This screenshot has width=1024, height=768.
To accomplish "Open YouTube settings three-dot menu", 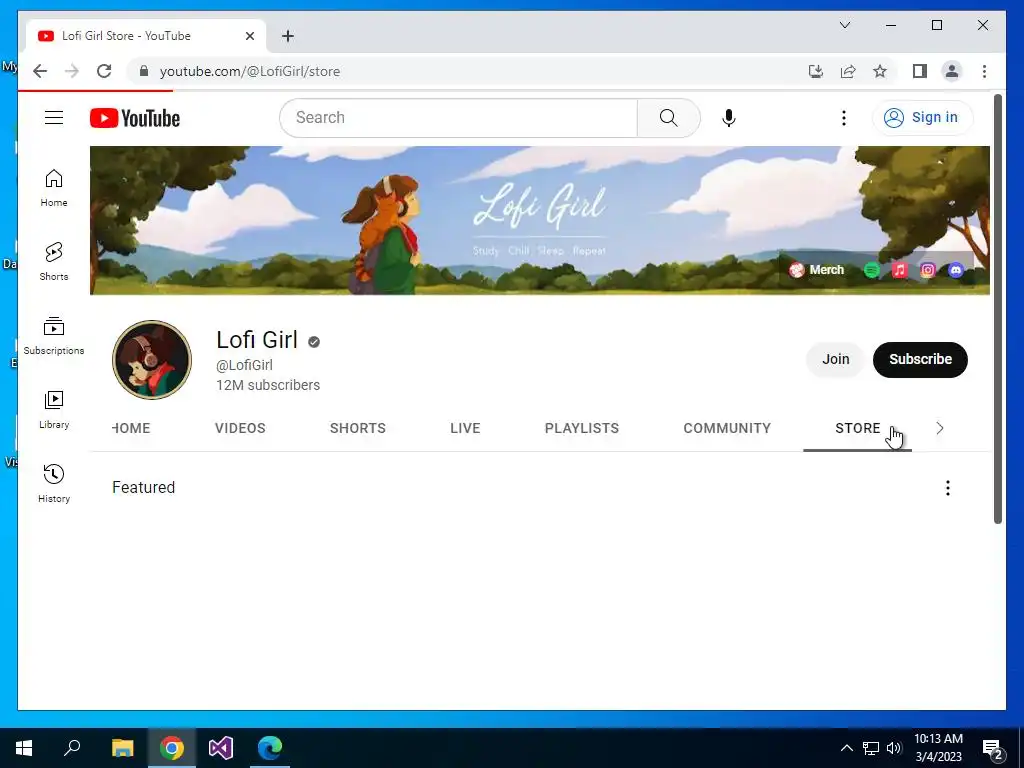I will click(x=844, y=118).
